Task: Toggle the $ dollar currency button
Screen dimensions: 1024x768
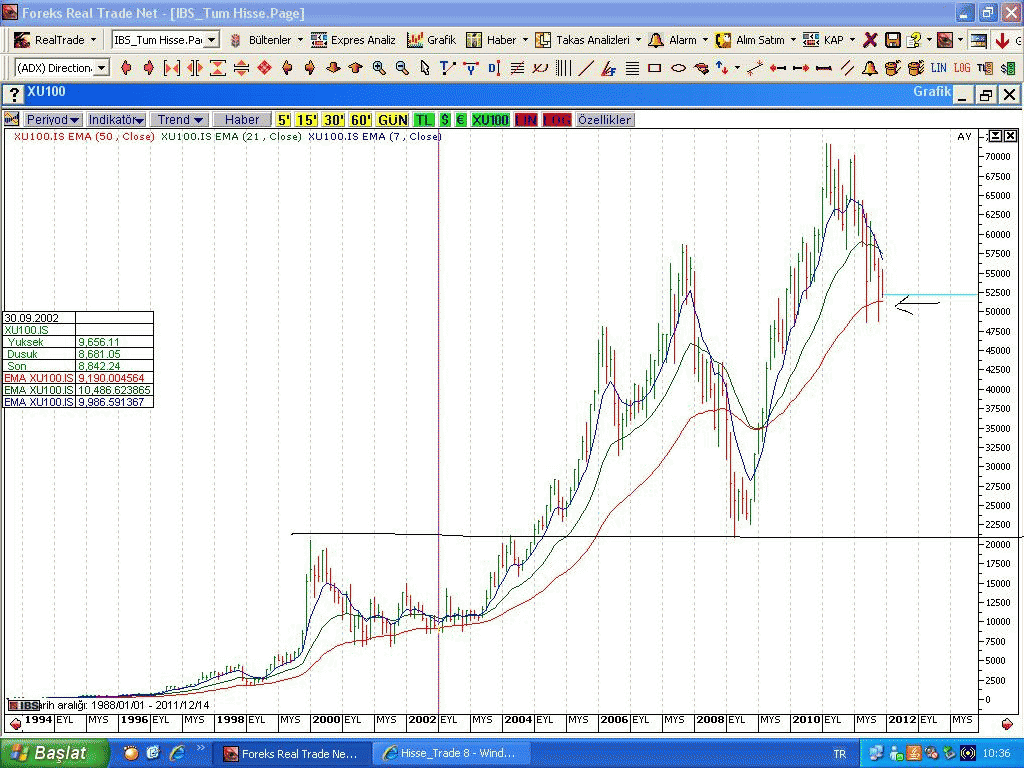Action: click(445, 120)
